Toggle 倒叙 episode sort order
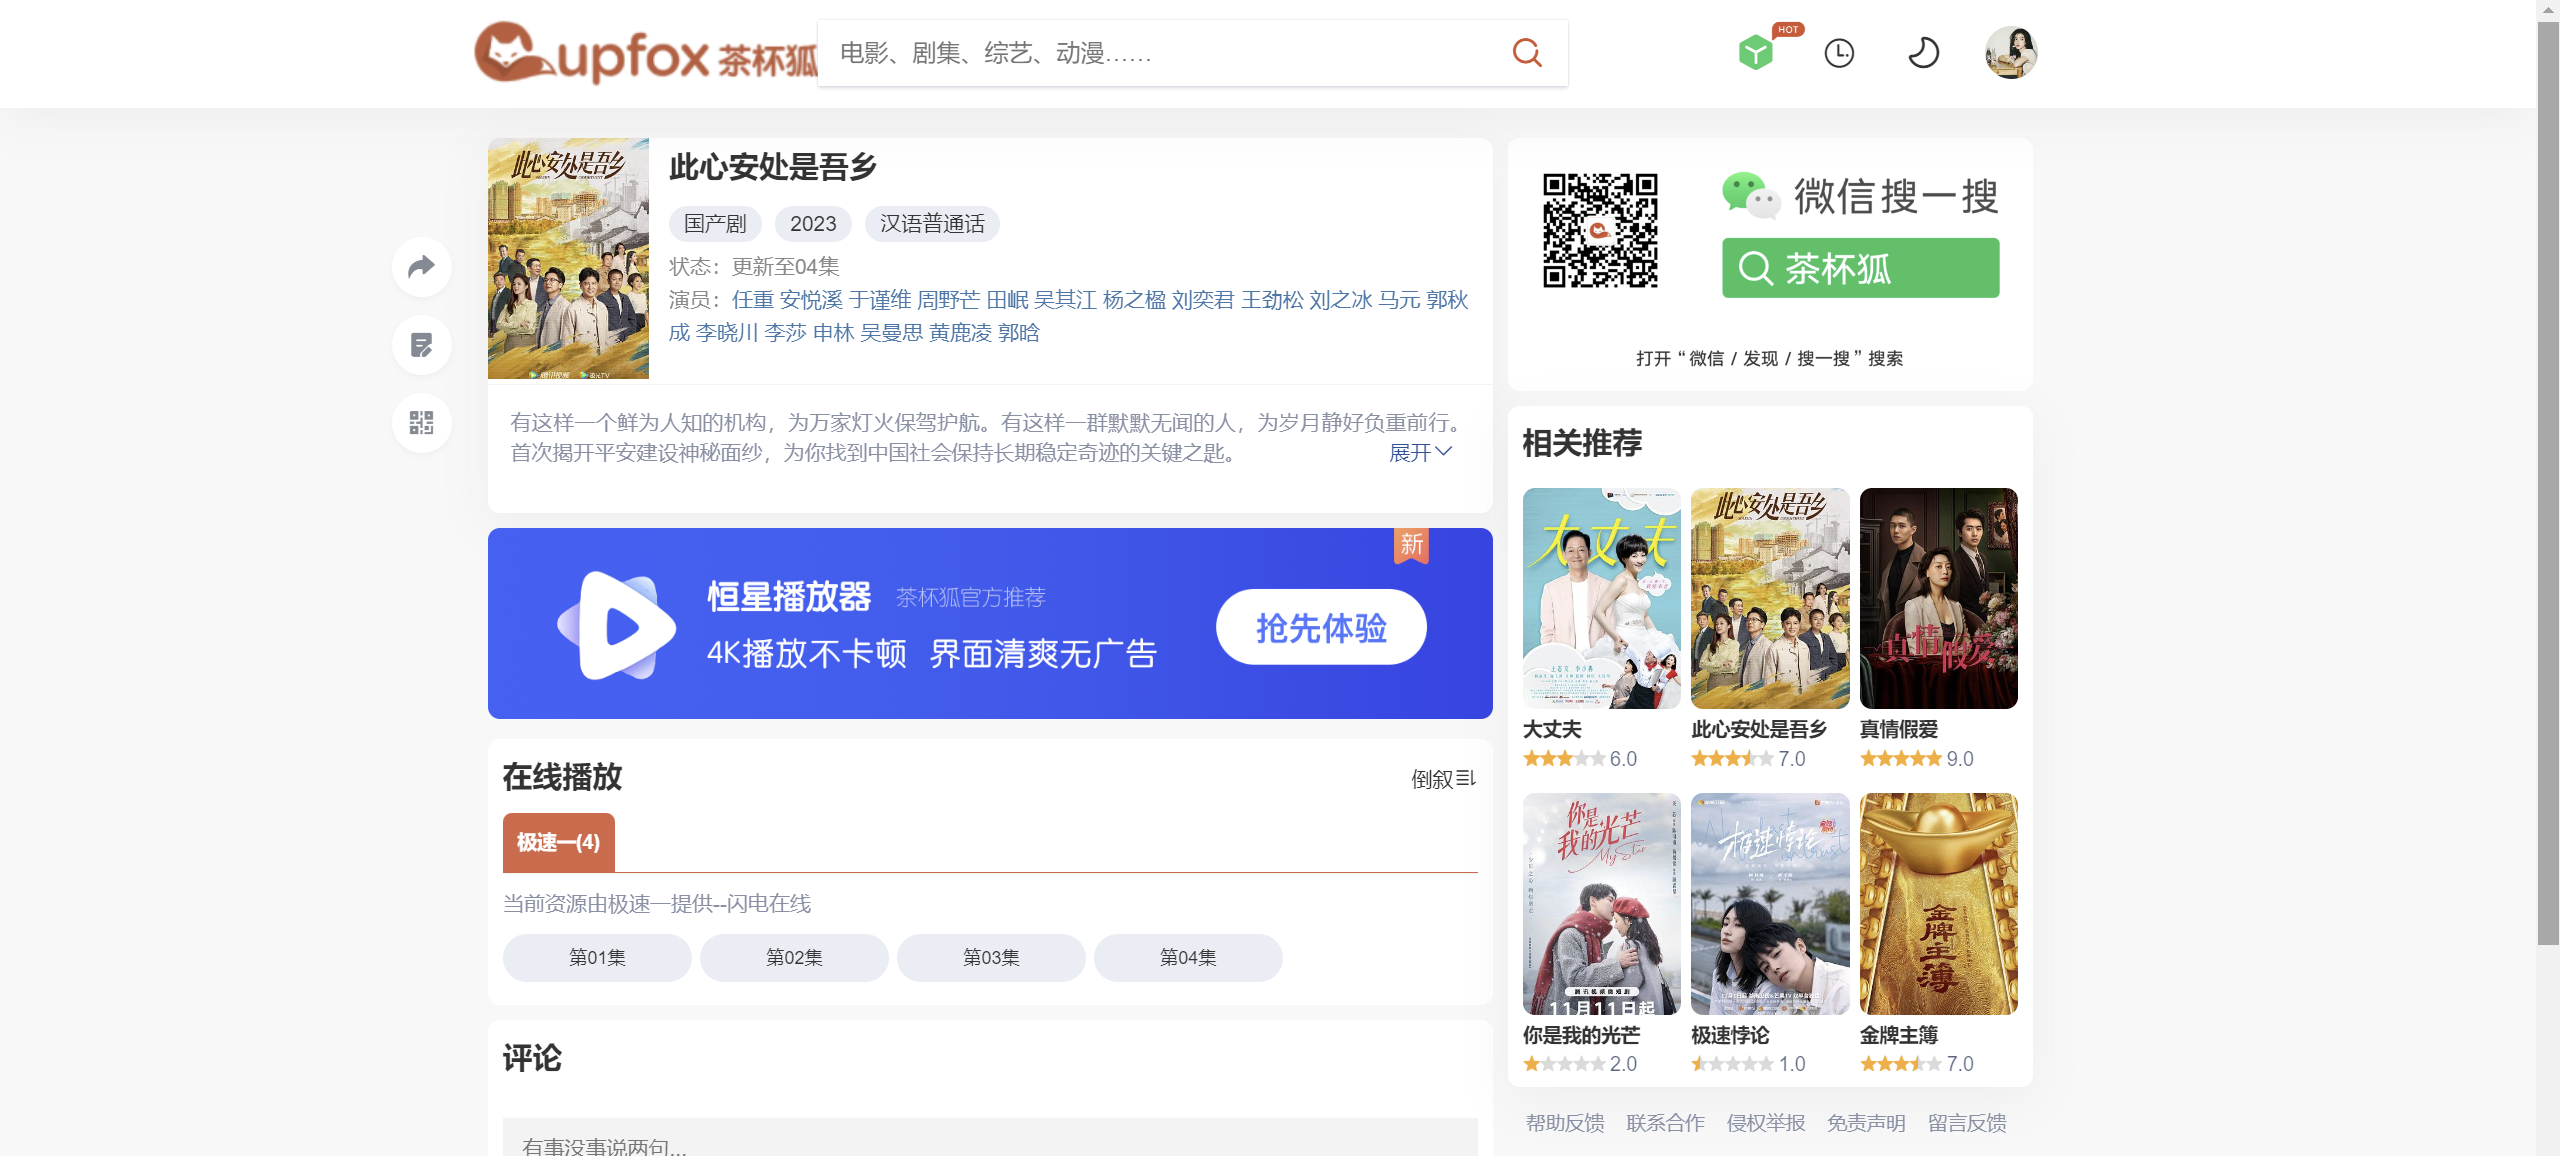The height and width of the screenshot is (1156, 2560). coord(1442,779)
